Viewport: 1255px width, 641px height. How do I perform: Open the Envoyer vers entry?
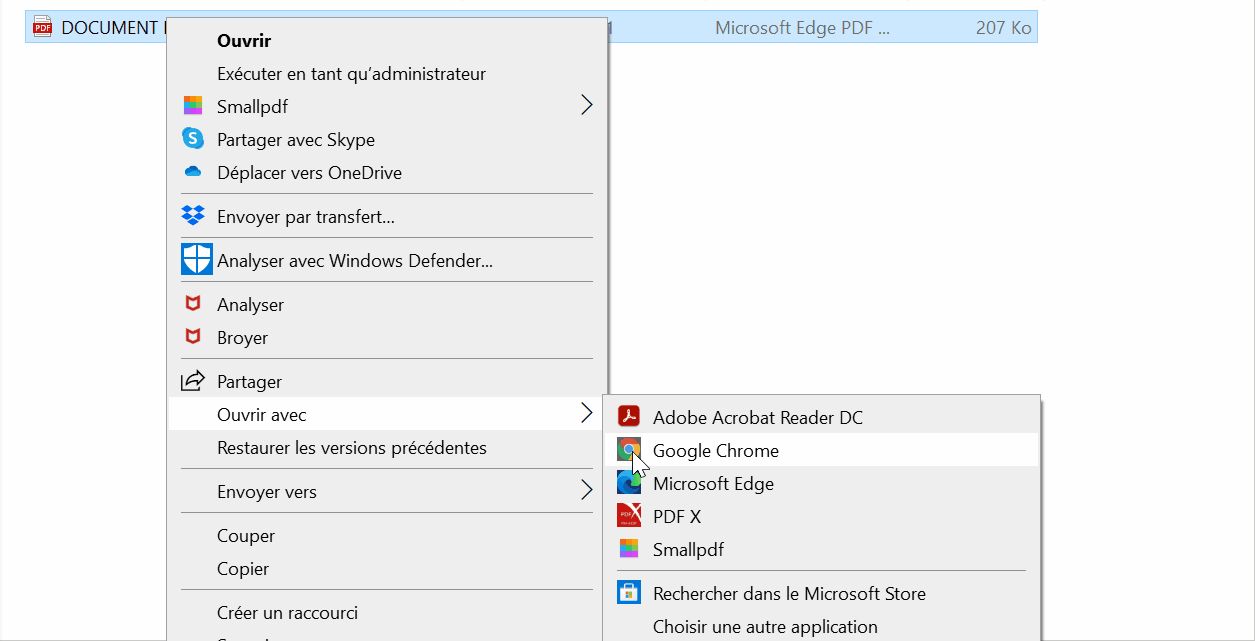pyautogui.click(x=388, y=492)
